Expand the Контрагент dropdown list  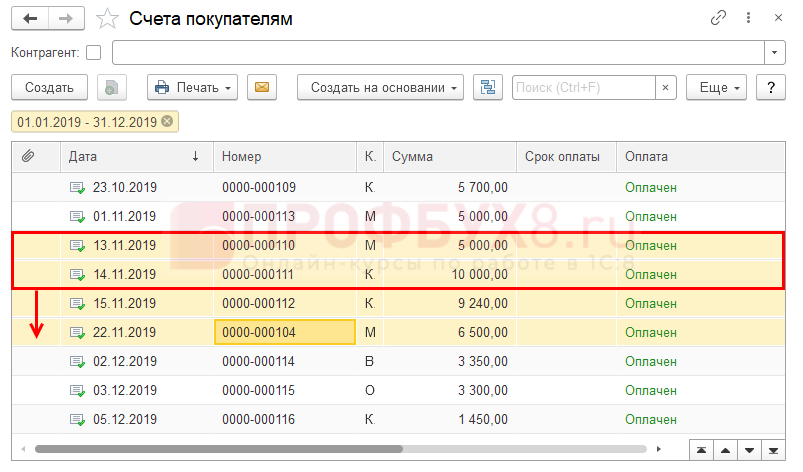774,52
